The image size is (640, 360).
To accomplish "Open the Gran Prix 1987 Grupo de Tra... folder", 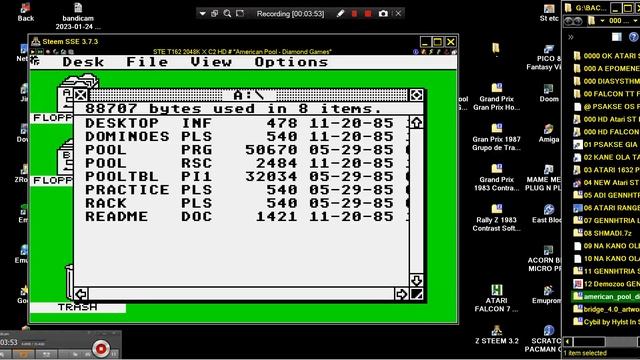I will tap(496, 137).
